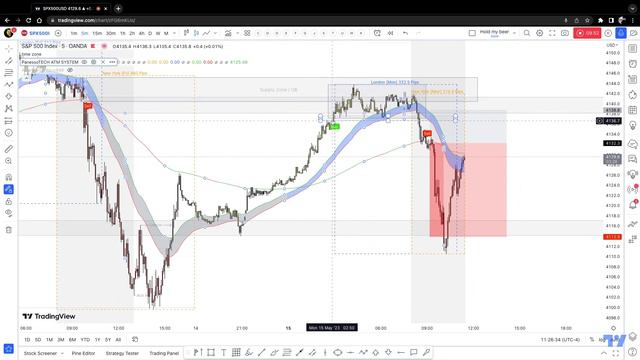Image resolution: width=640 pixels, height=360 pixels.
Task: Select the trend line drawing tool
Action: tap(9, 60)
